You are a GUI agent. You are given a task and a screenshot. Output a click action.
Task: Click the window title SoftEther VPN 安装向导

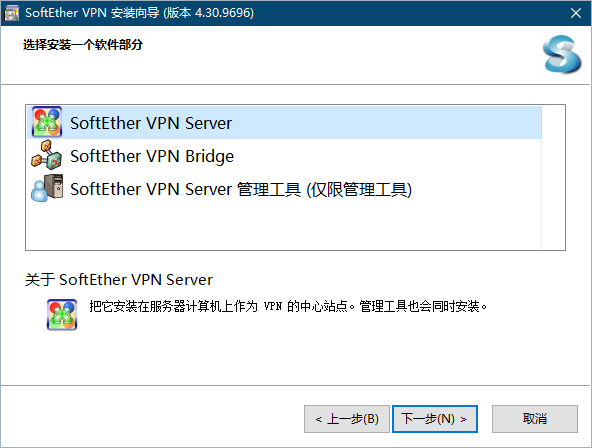click(x=139, y=13)
